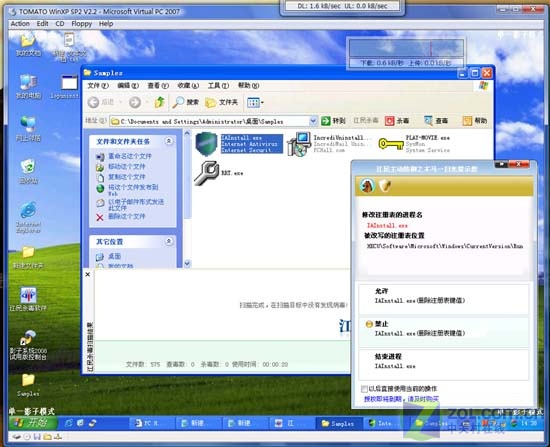This screenshot has height=447, width=550.
Task: Click the shield icon in alert dialog
Action: 385,186
